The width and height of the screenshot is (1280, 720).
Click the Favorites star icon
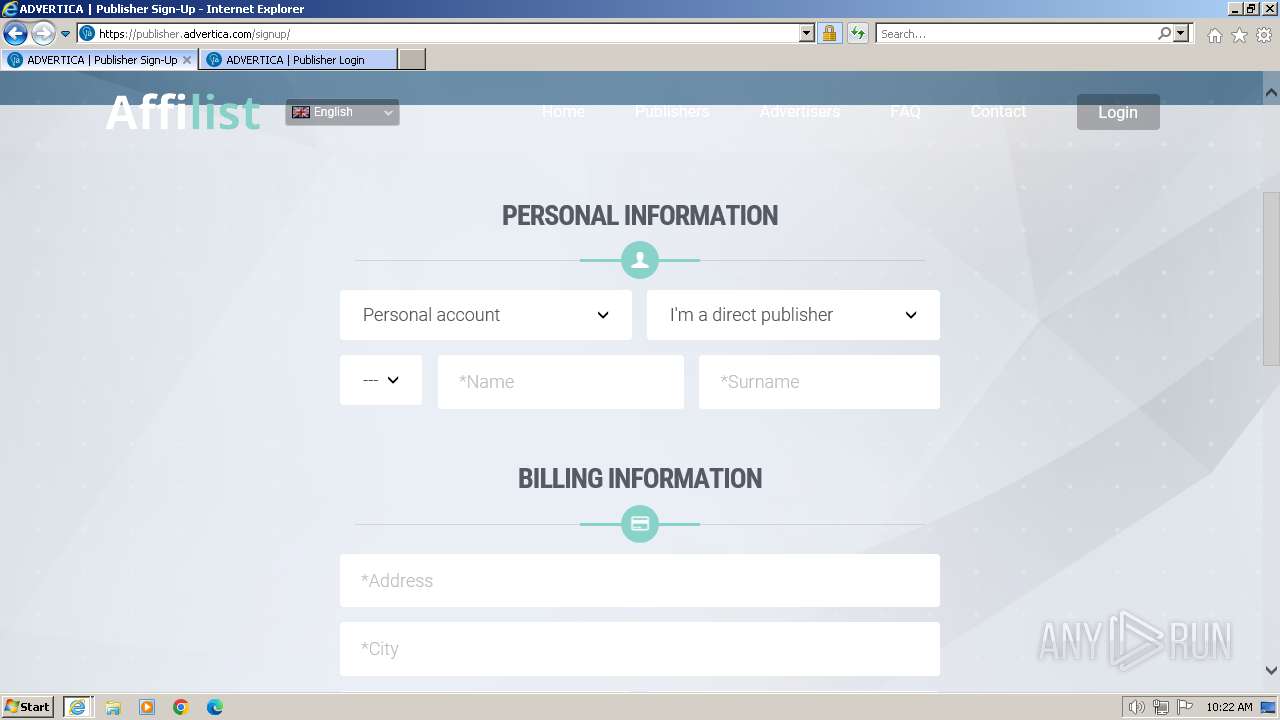click(1239, 35)
